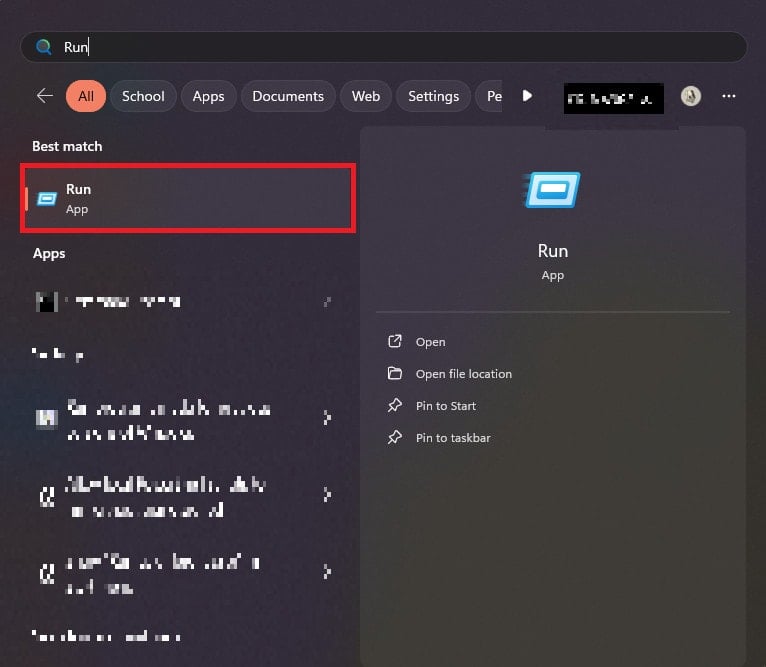This screenshot has height=667, width=766.
Task: Switch to the Apps filter tab
Action: pos(209,96)
